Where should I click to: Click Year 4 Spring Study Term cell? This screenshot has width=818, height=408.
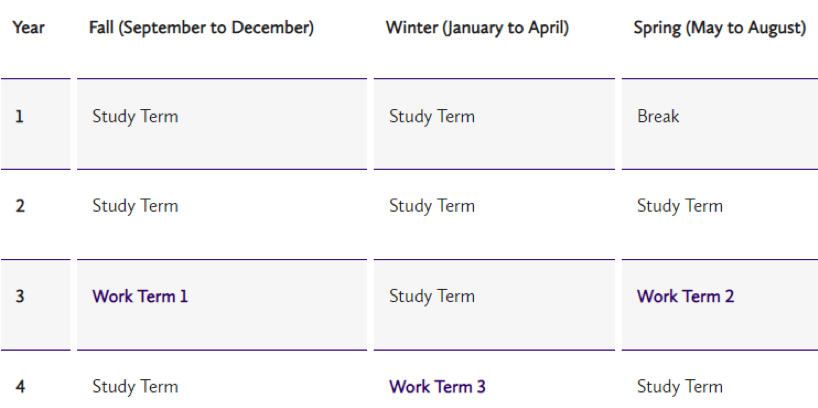(680, 386)
